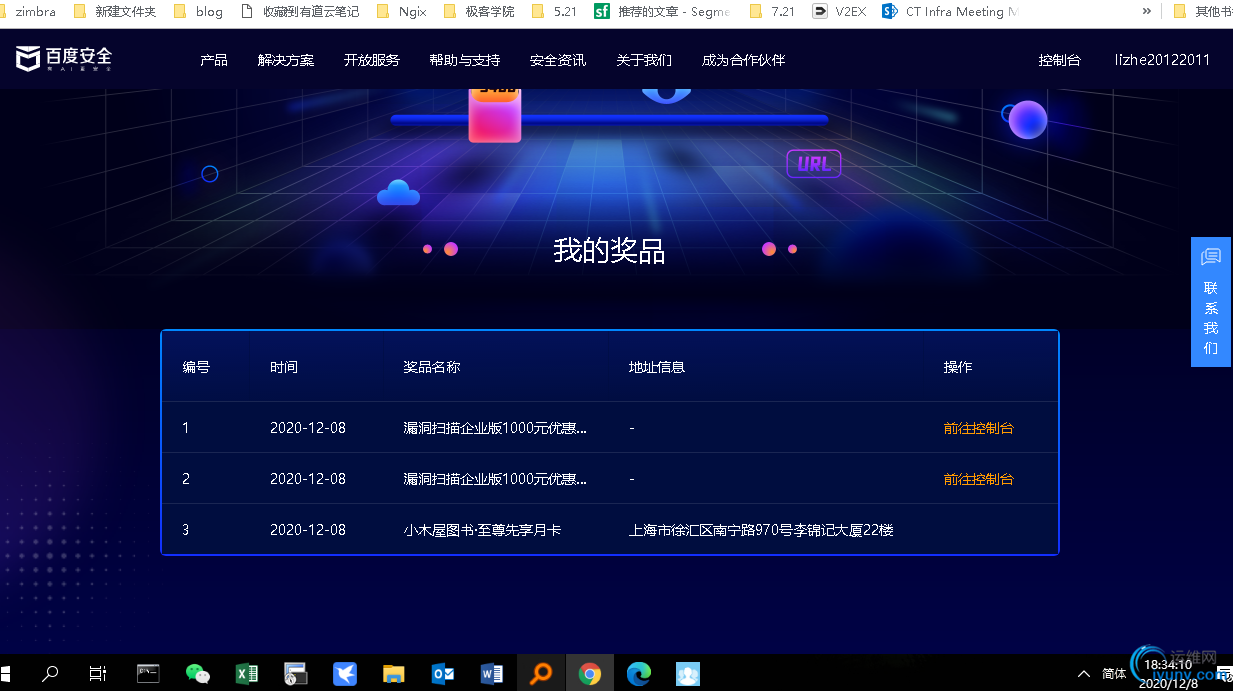Open the CT Infra Meeting bookmark
The width and height of the screenshot is (1233, 691).
[x=951, y=12]
